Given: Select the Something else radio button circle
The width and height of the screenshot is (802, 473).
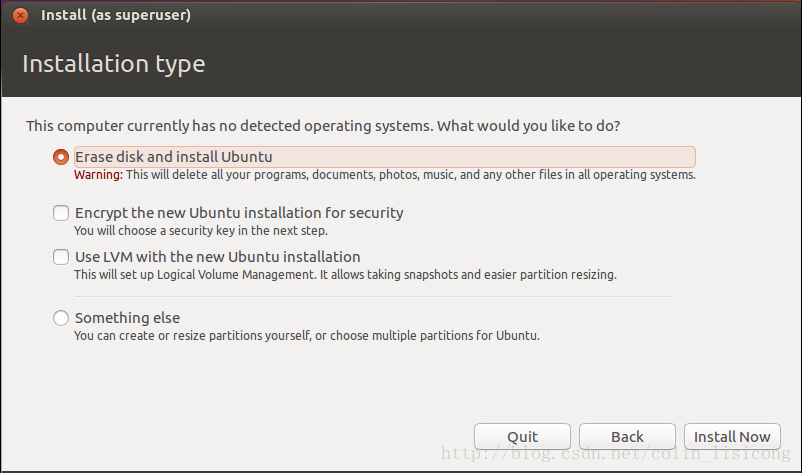Looking at the screenshot, I should (61, 318).
